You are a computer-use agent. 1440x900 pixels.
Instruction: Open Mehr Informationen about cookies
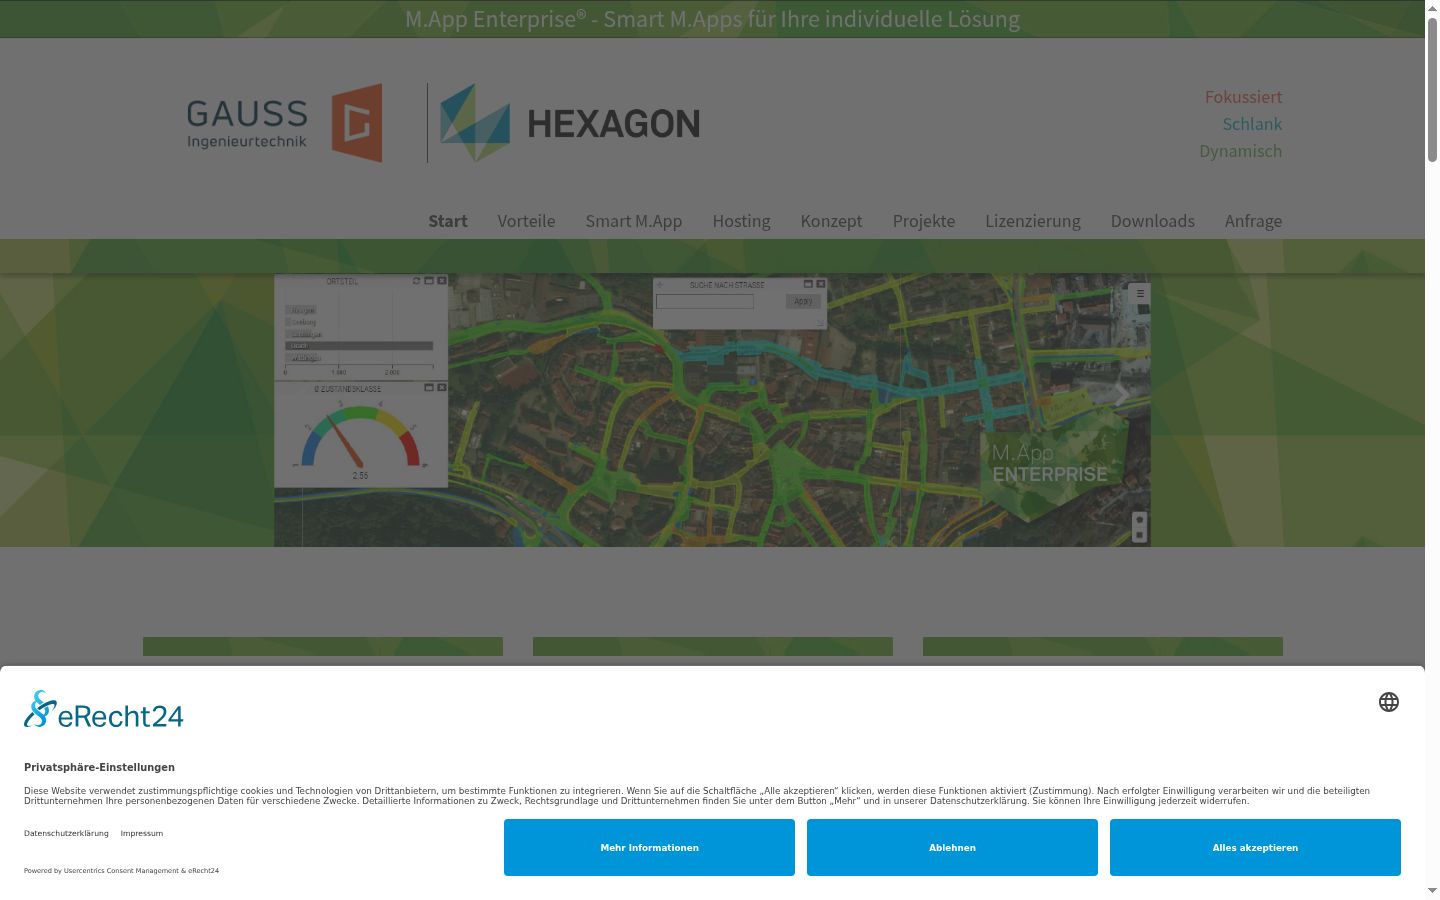pos(649,848)
